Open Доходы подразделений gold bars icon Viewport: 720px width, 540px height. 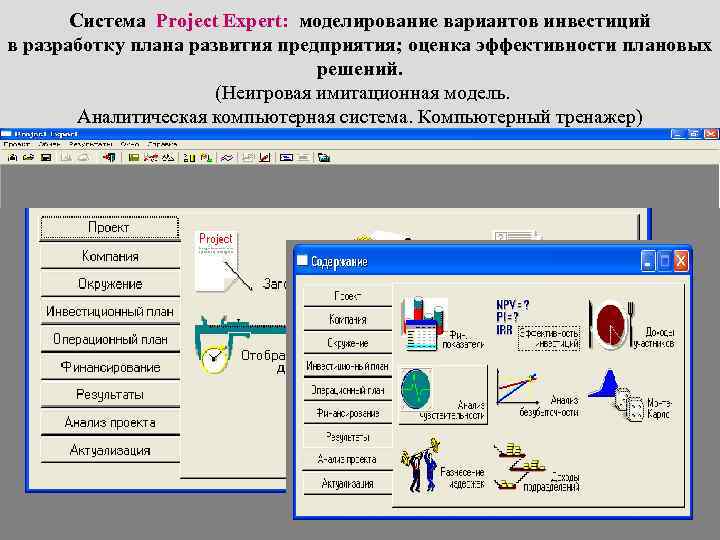(536, 467)
